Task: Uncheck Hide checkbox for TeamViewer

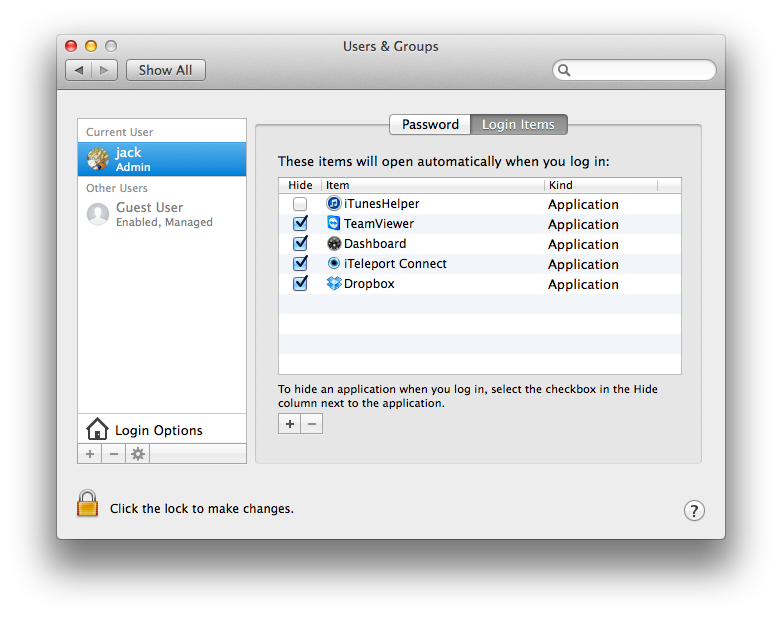Action: click(x=300, y=223)
